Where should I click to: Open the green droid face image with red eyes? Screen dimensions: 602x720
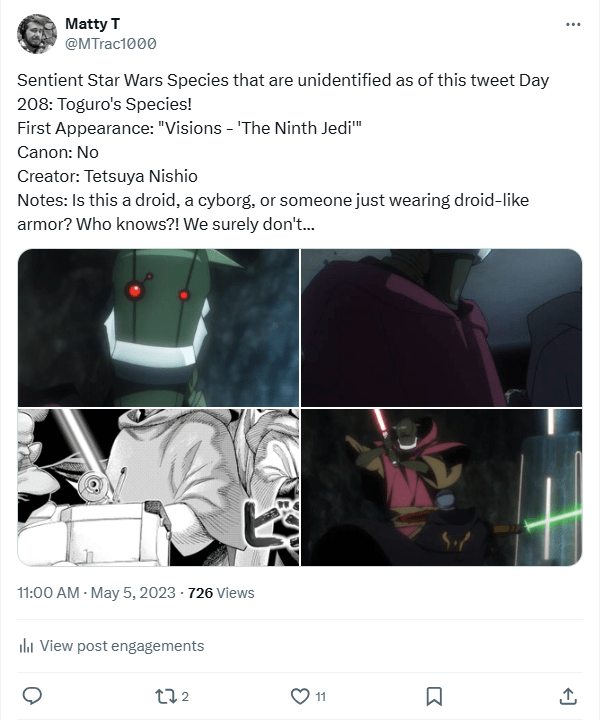tap(158, 326)
